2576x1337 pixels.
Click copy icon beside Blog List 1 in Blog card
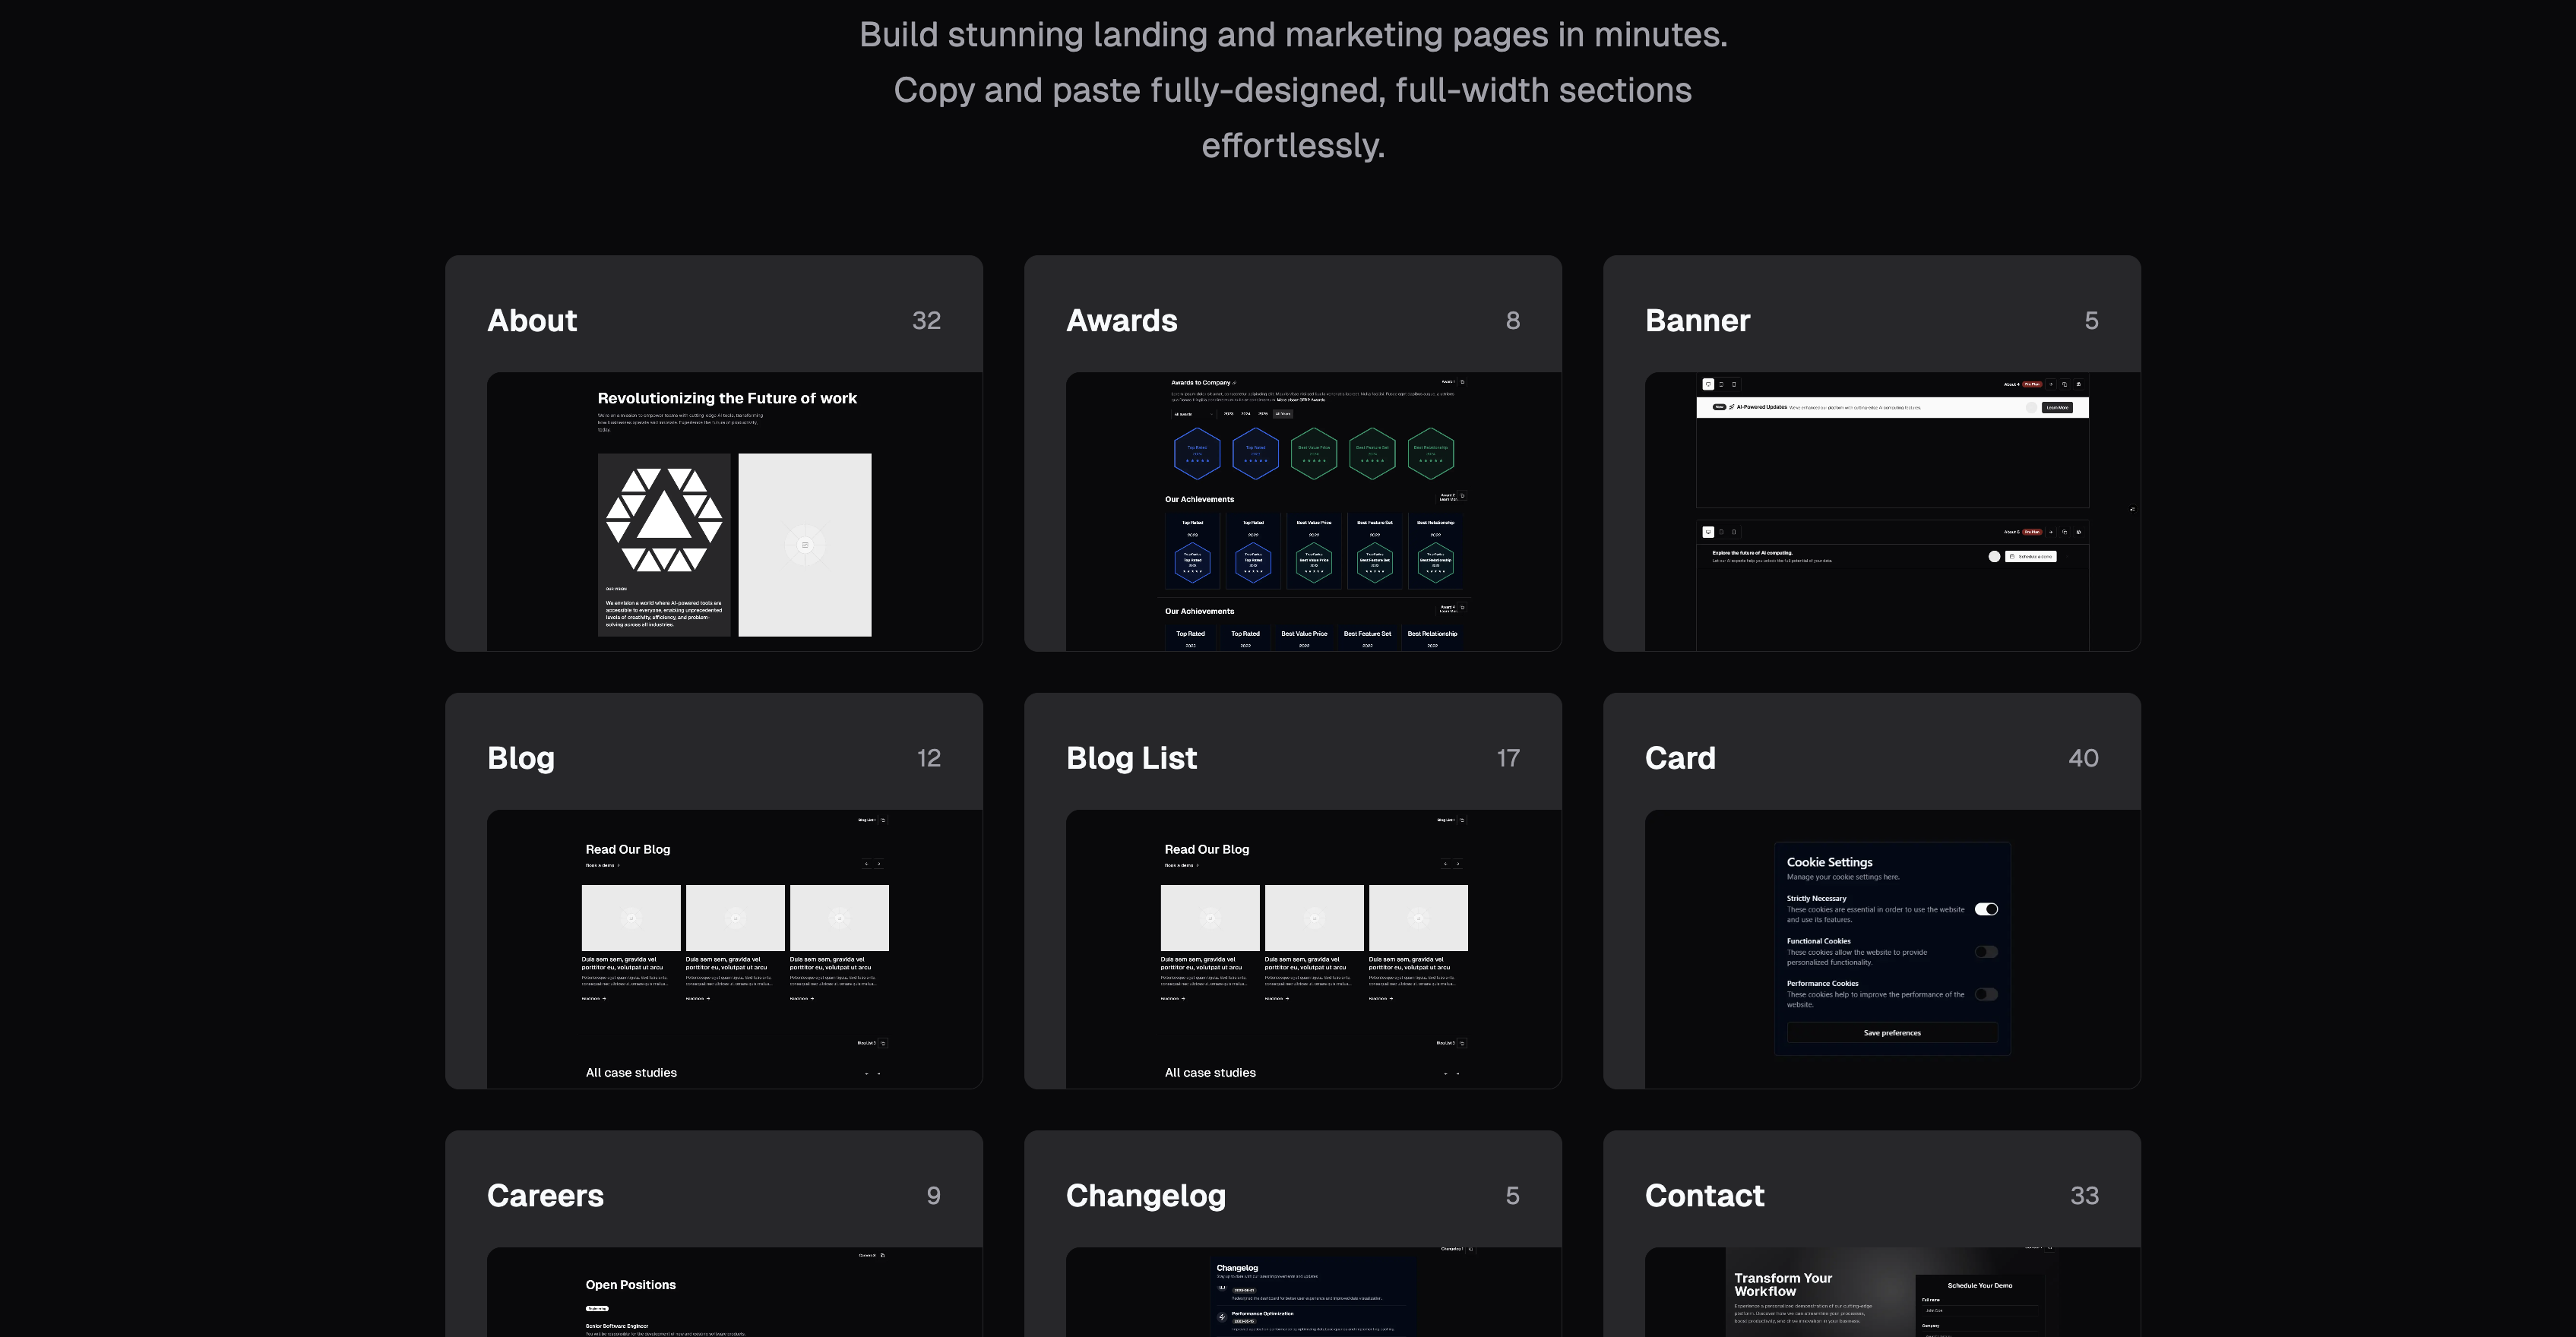click(x=883, y=820)
